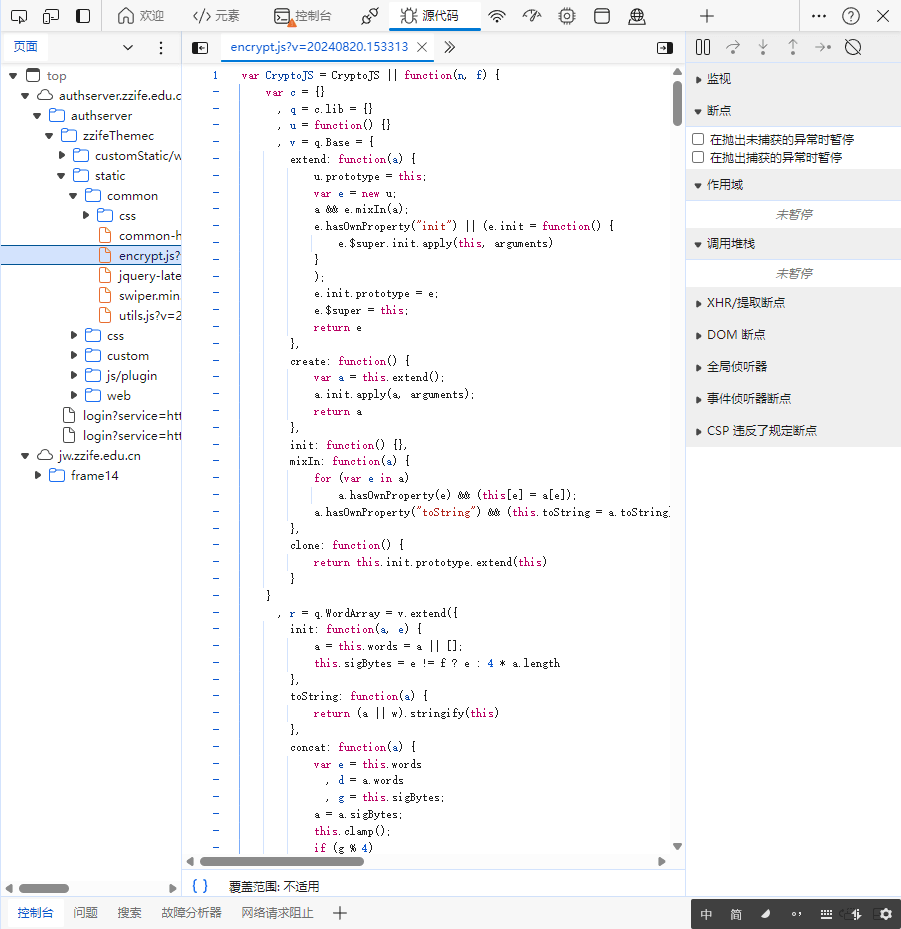Enable pause on uncaught exceptions checkbox

coord(699,140)
